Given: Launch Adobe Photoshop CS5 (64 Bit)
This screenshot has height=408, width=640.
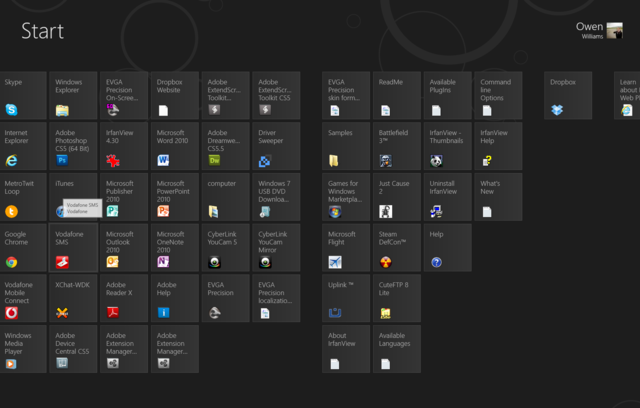Looking at the screenshot, I should pyautogui.click(x=73, y=146).
